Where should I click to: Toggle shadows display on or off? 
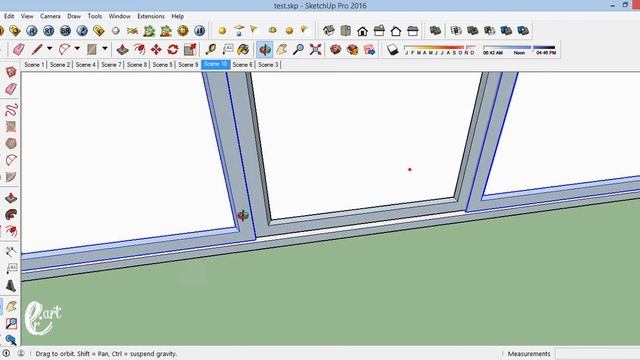click(393, 49)
